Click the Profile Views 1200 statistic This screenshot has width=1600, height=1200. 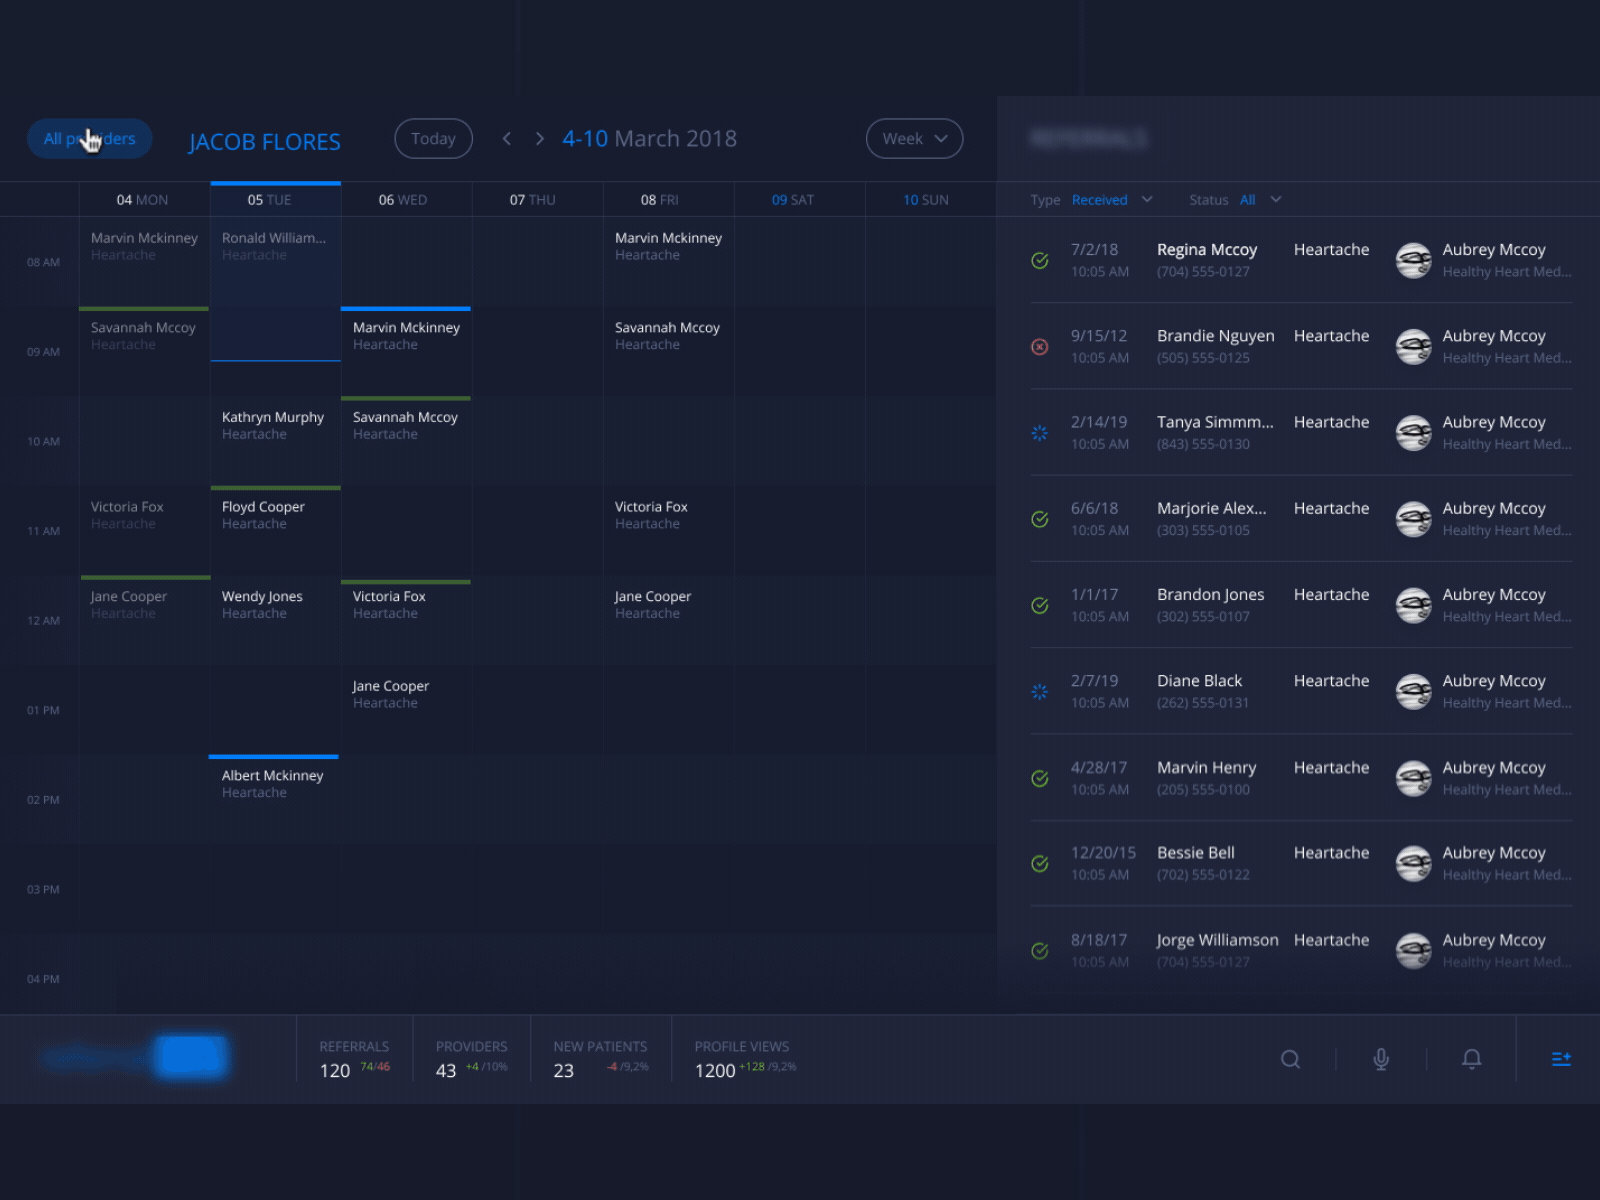pos(745,1059)
